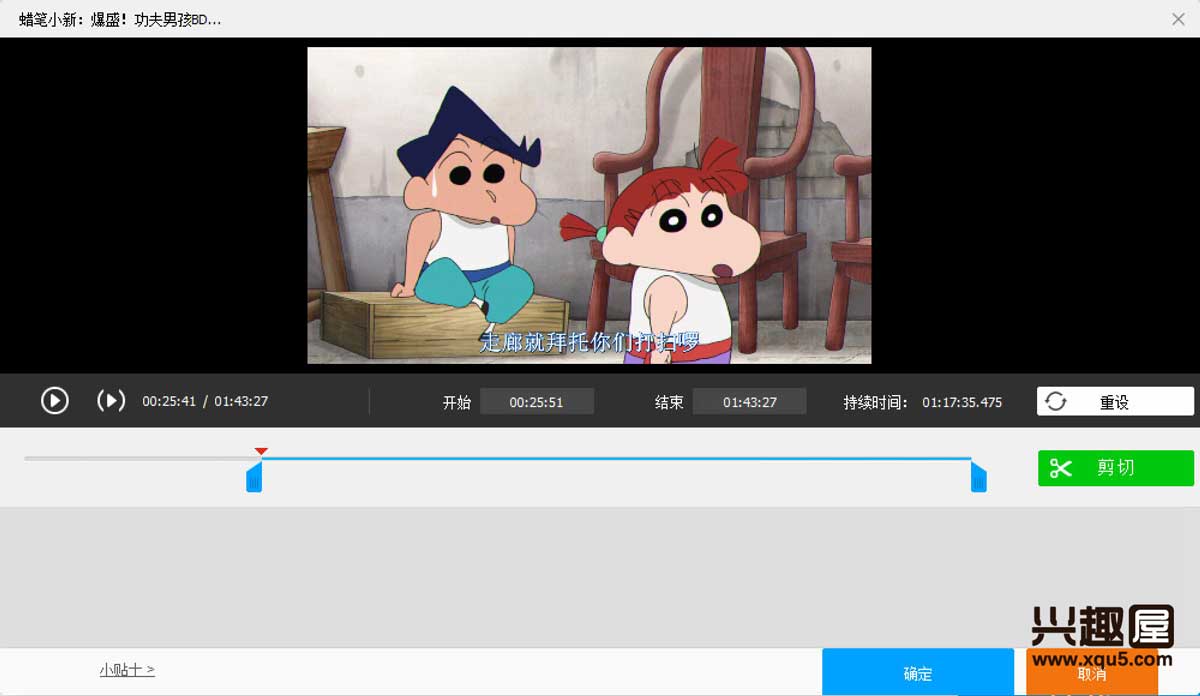The image size is (1200, 696).
Task: Click the 结束 end label
Action: pos(669,402)
